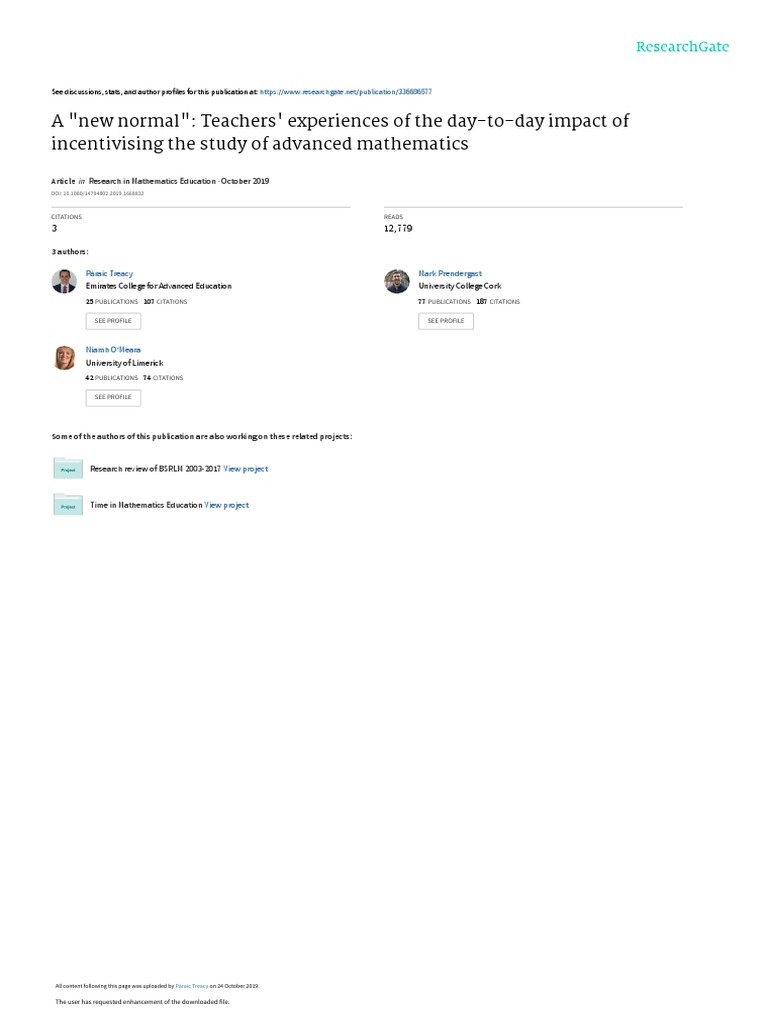This screenshot has height=1024, width=768.
Task: Click Mark Prendergast's profile photo
Action: pyautogui.click(x=397, y=281)
